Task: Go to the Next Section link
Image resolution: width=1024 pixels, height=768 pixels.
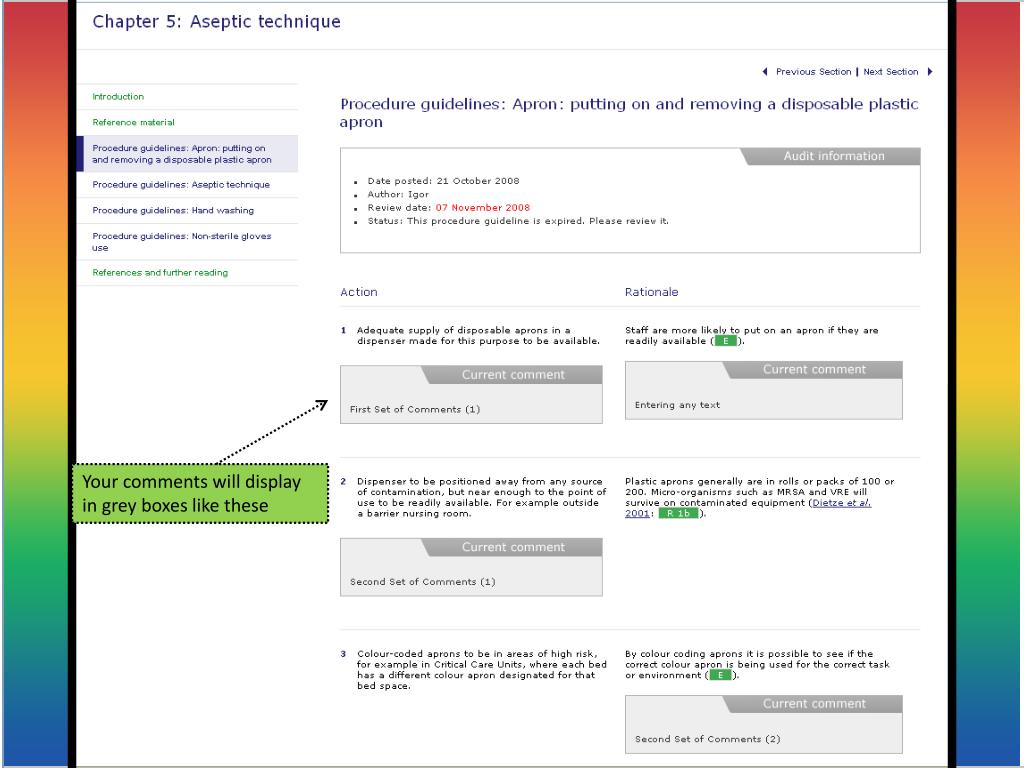Action: pyautogui.click(x=891, y=72)
